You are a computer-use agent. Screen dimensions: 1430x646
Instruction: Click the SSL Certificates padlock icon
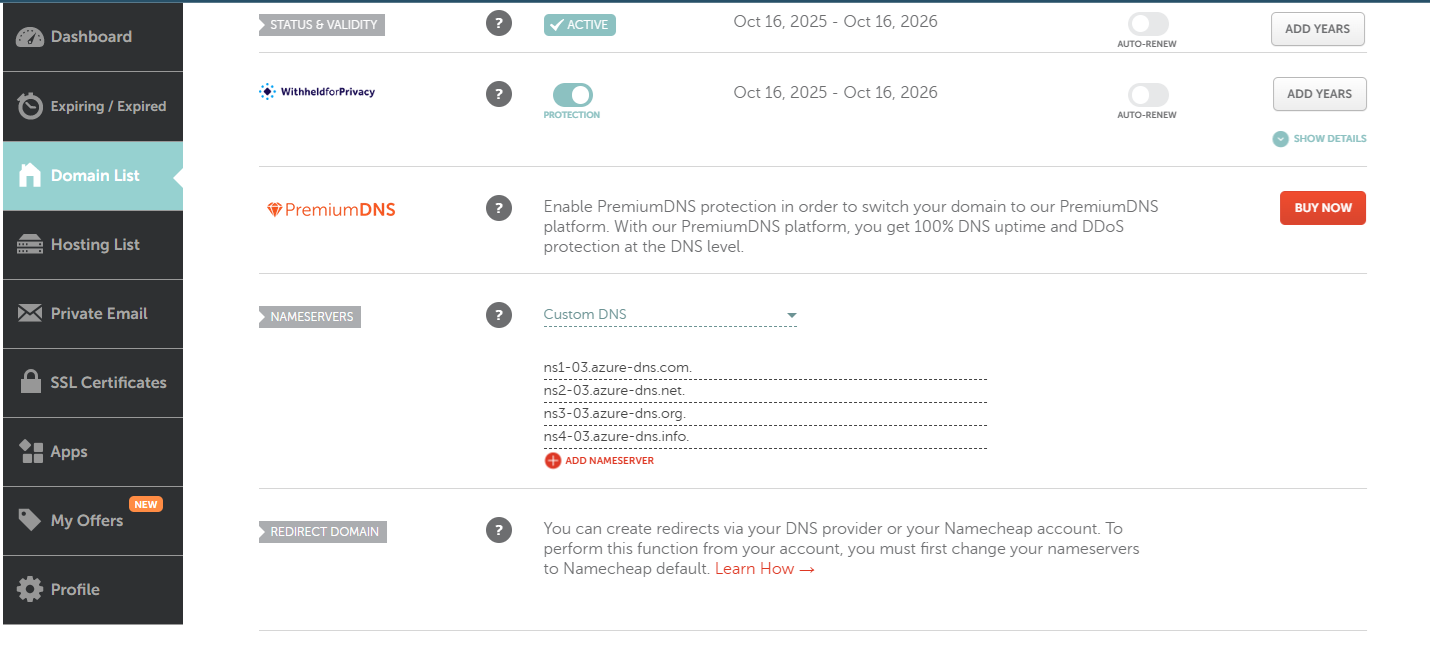point(31,383)
